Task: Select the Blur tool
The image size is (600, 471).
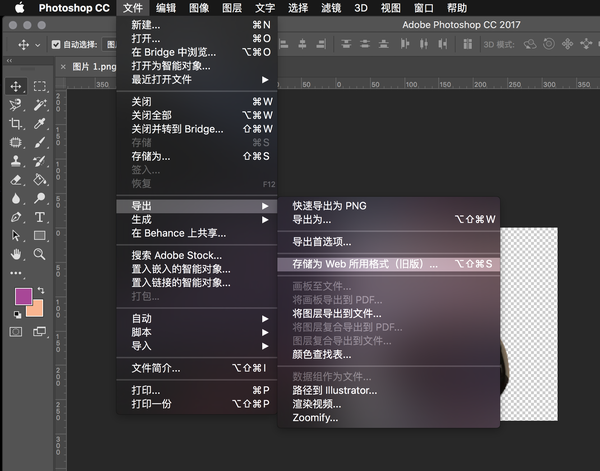Action: click(16, 198)
